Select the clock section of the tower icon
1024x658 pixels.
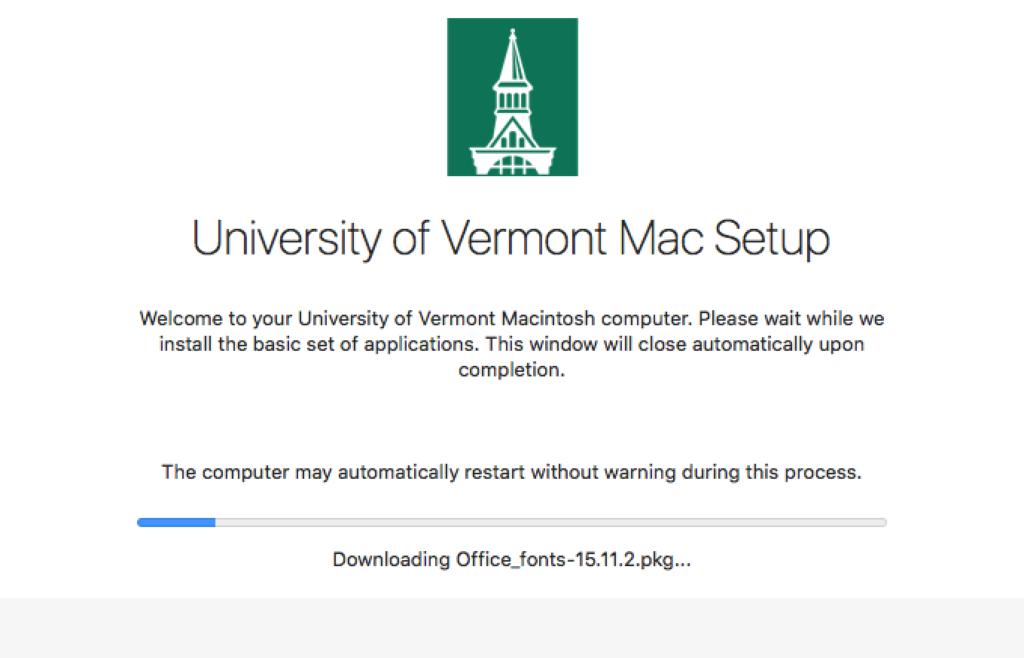(512, 100)
